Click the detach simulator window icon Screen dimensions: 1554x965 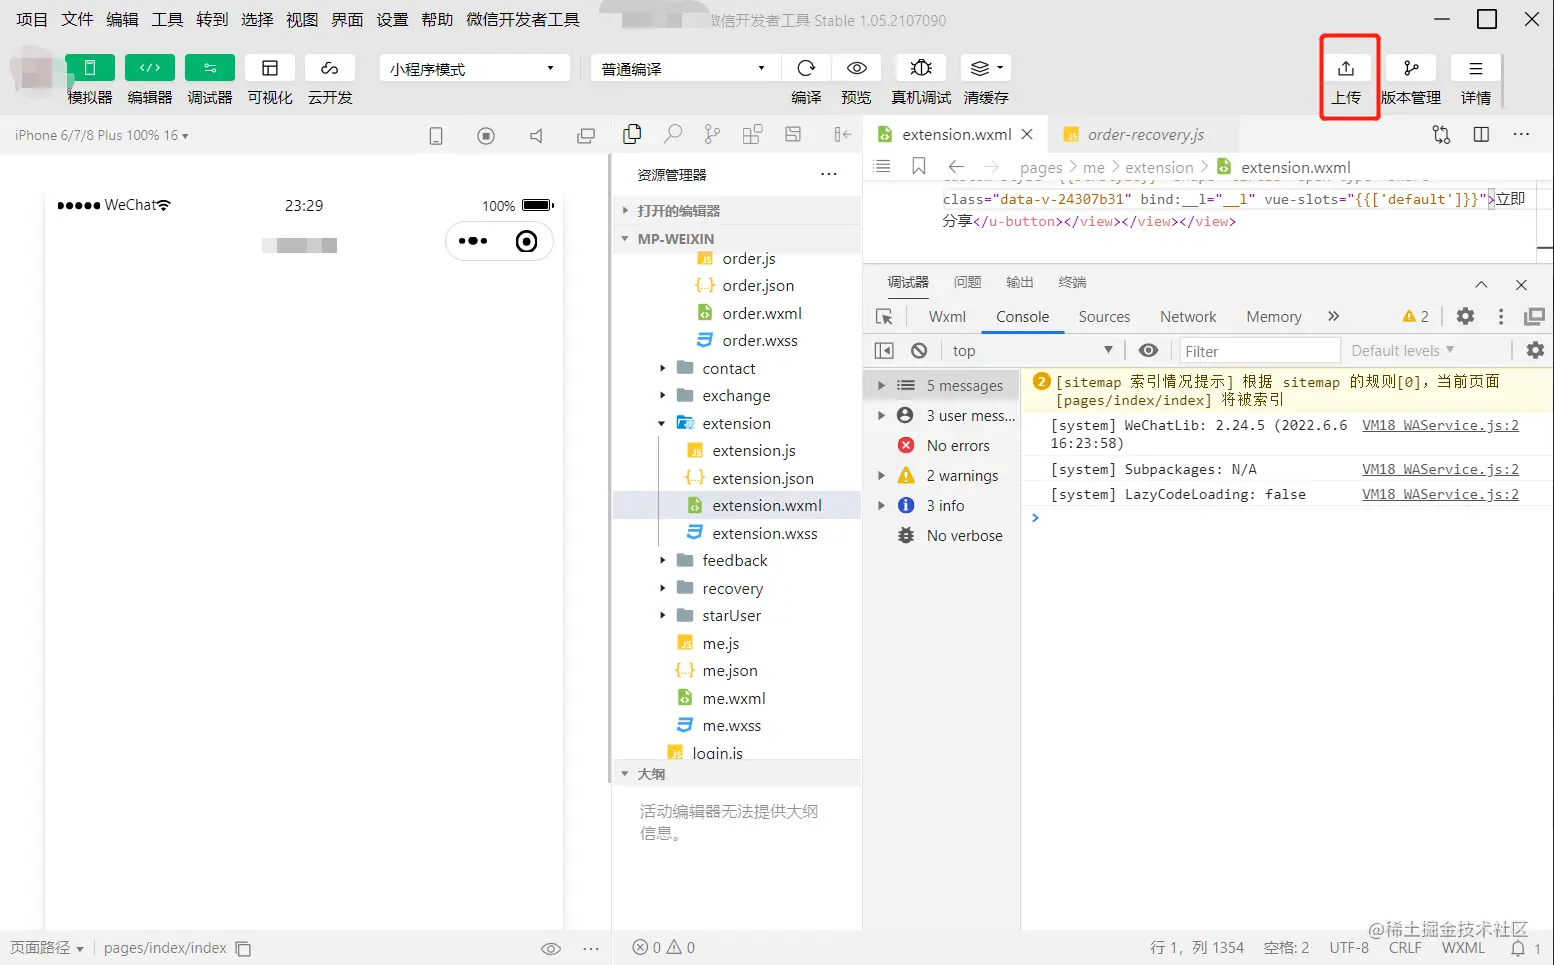tap(586, 136)
